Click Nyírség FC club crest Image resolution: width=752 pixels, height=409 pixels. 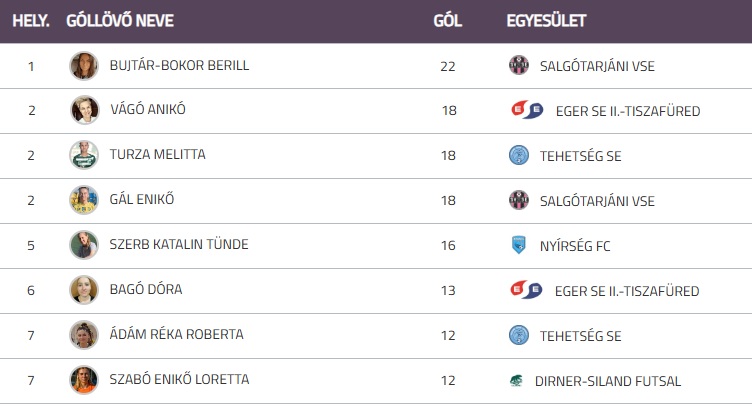tap(518, 245)
